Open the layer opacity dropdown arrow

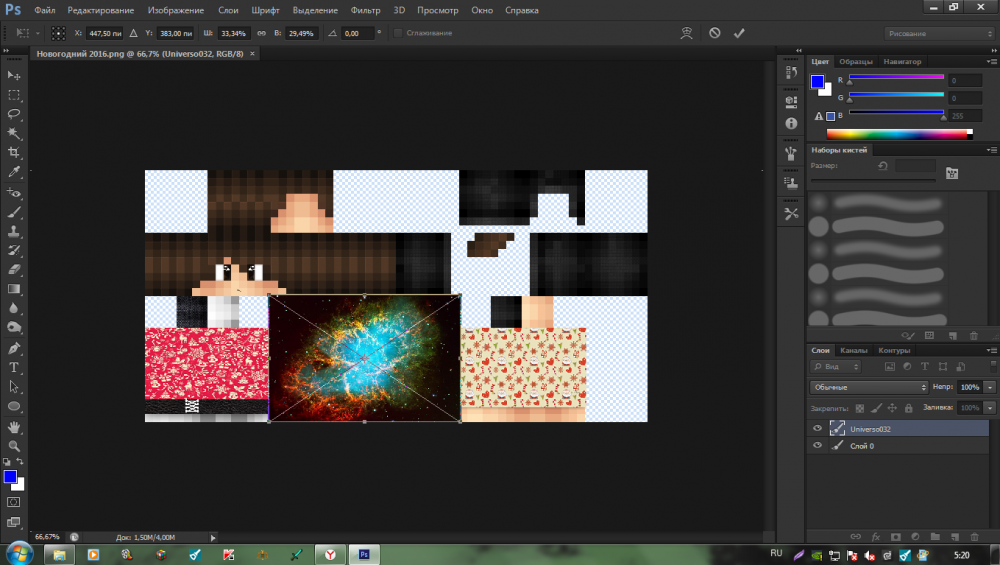click(x=990, y=387)
